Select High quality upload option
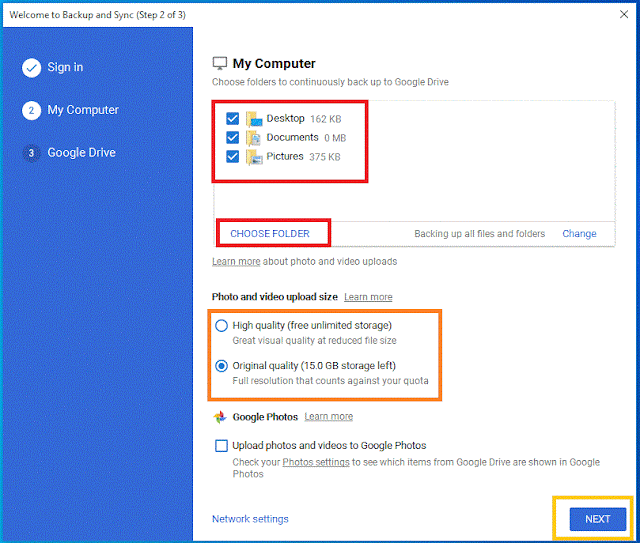Image resolution: width=640 pixels, height=543 pixels. point(221,326)
